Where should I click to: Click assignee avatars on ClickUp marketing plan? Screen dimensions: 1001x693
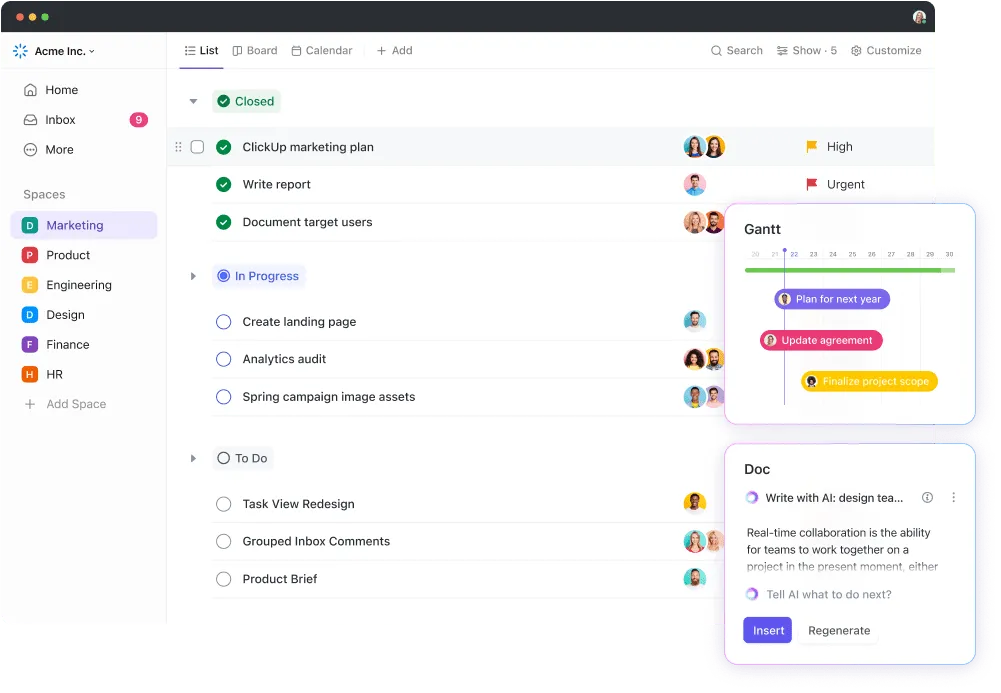[x=704, y=147]
